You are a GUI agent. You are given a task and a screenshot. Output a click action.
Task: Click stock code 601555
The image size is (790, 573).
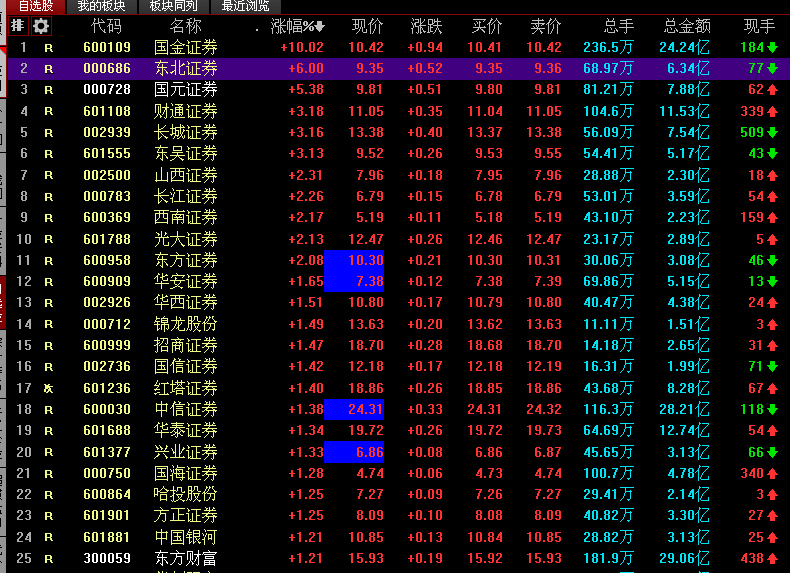(x=107, y=154)
